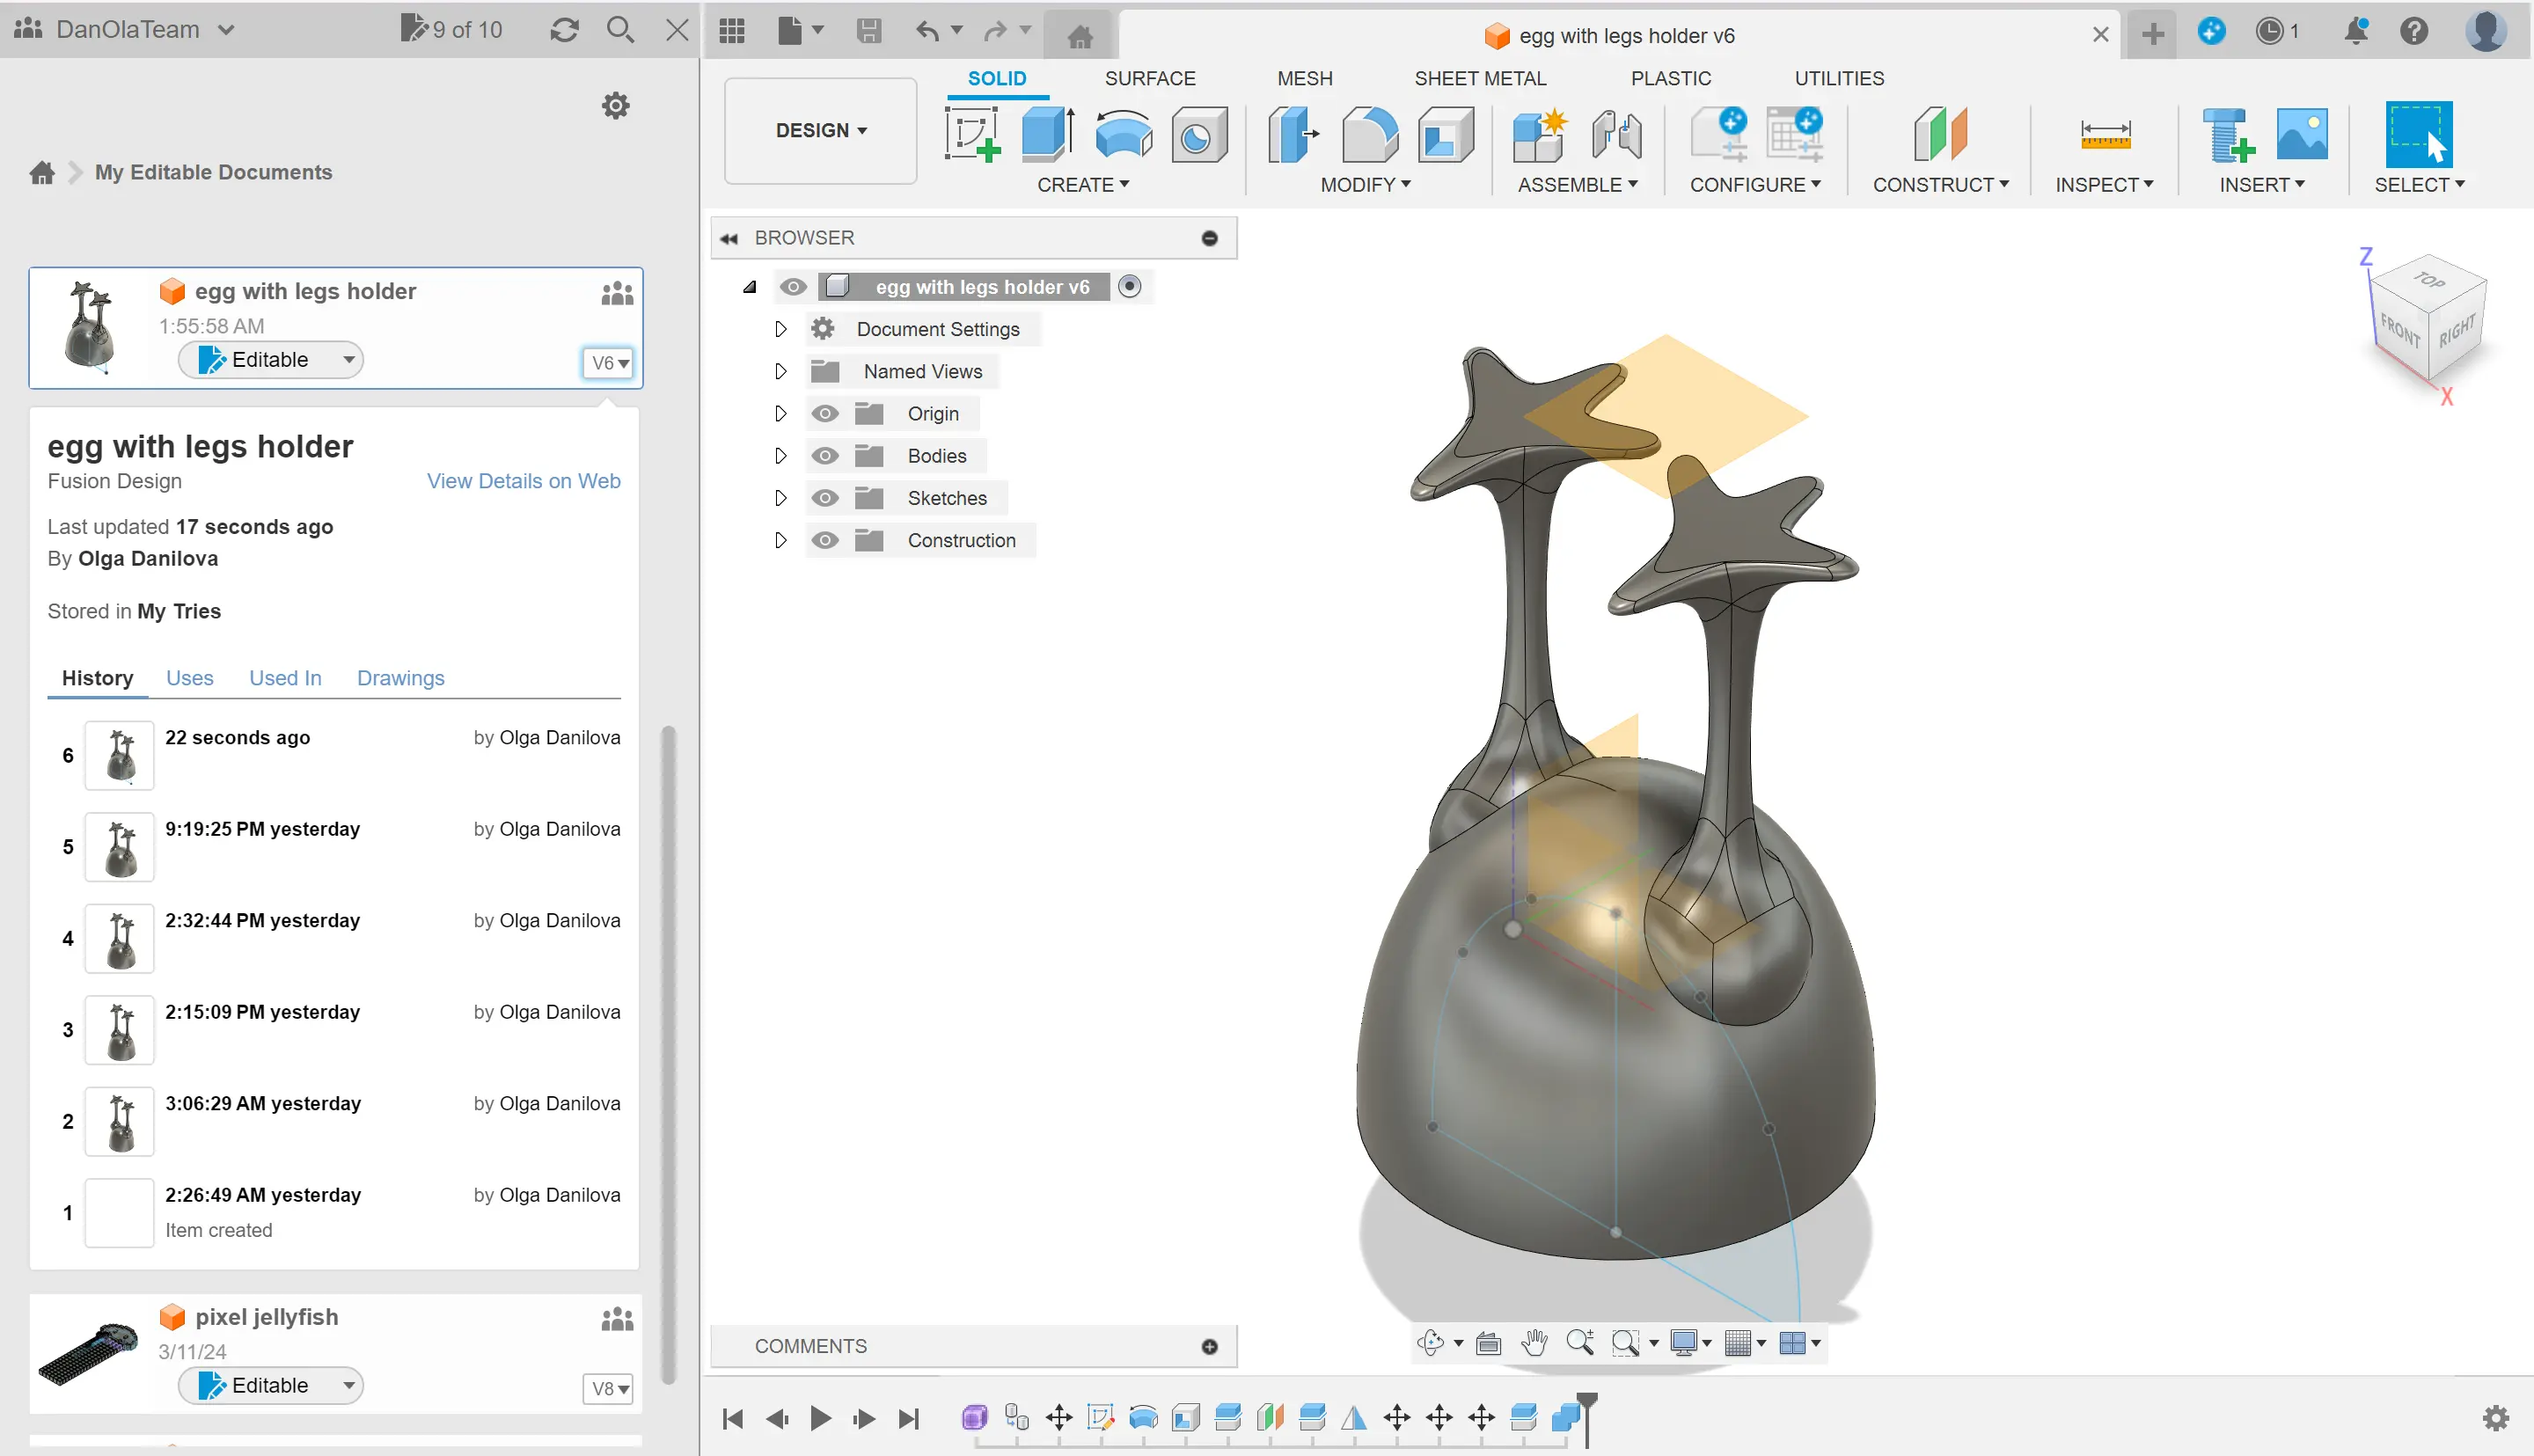Click the Create Sketch tool icon

972,135
